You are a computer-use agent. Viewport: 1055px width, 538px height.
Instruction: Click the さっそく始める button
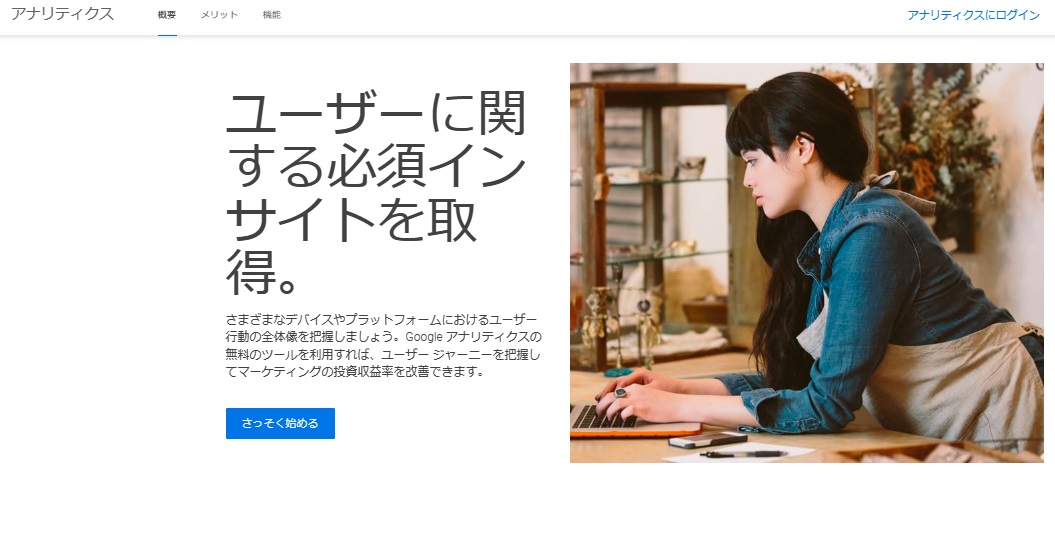pos(281,424)
